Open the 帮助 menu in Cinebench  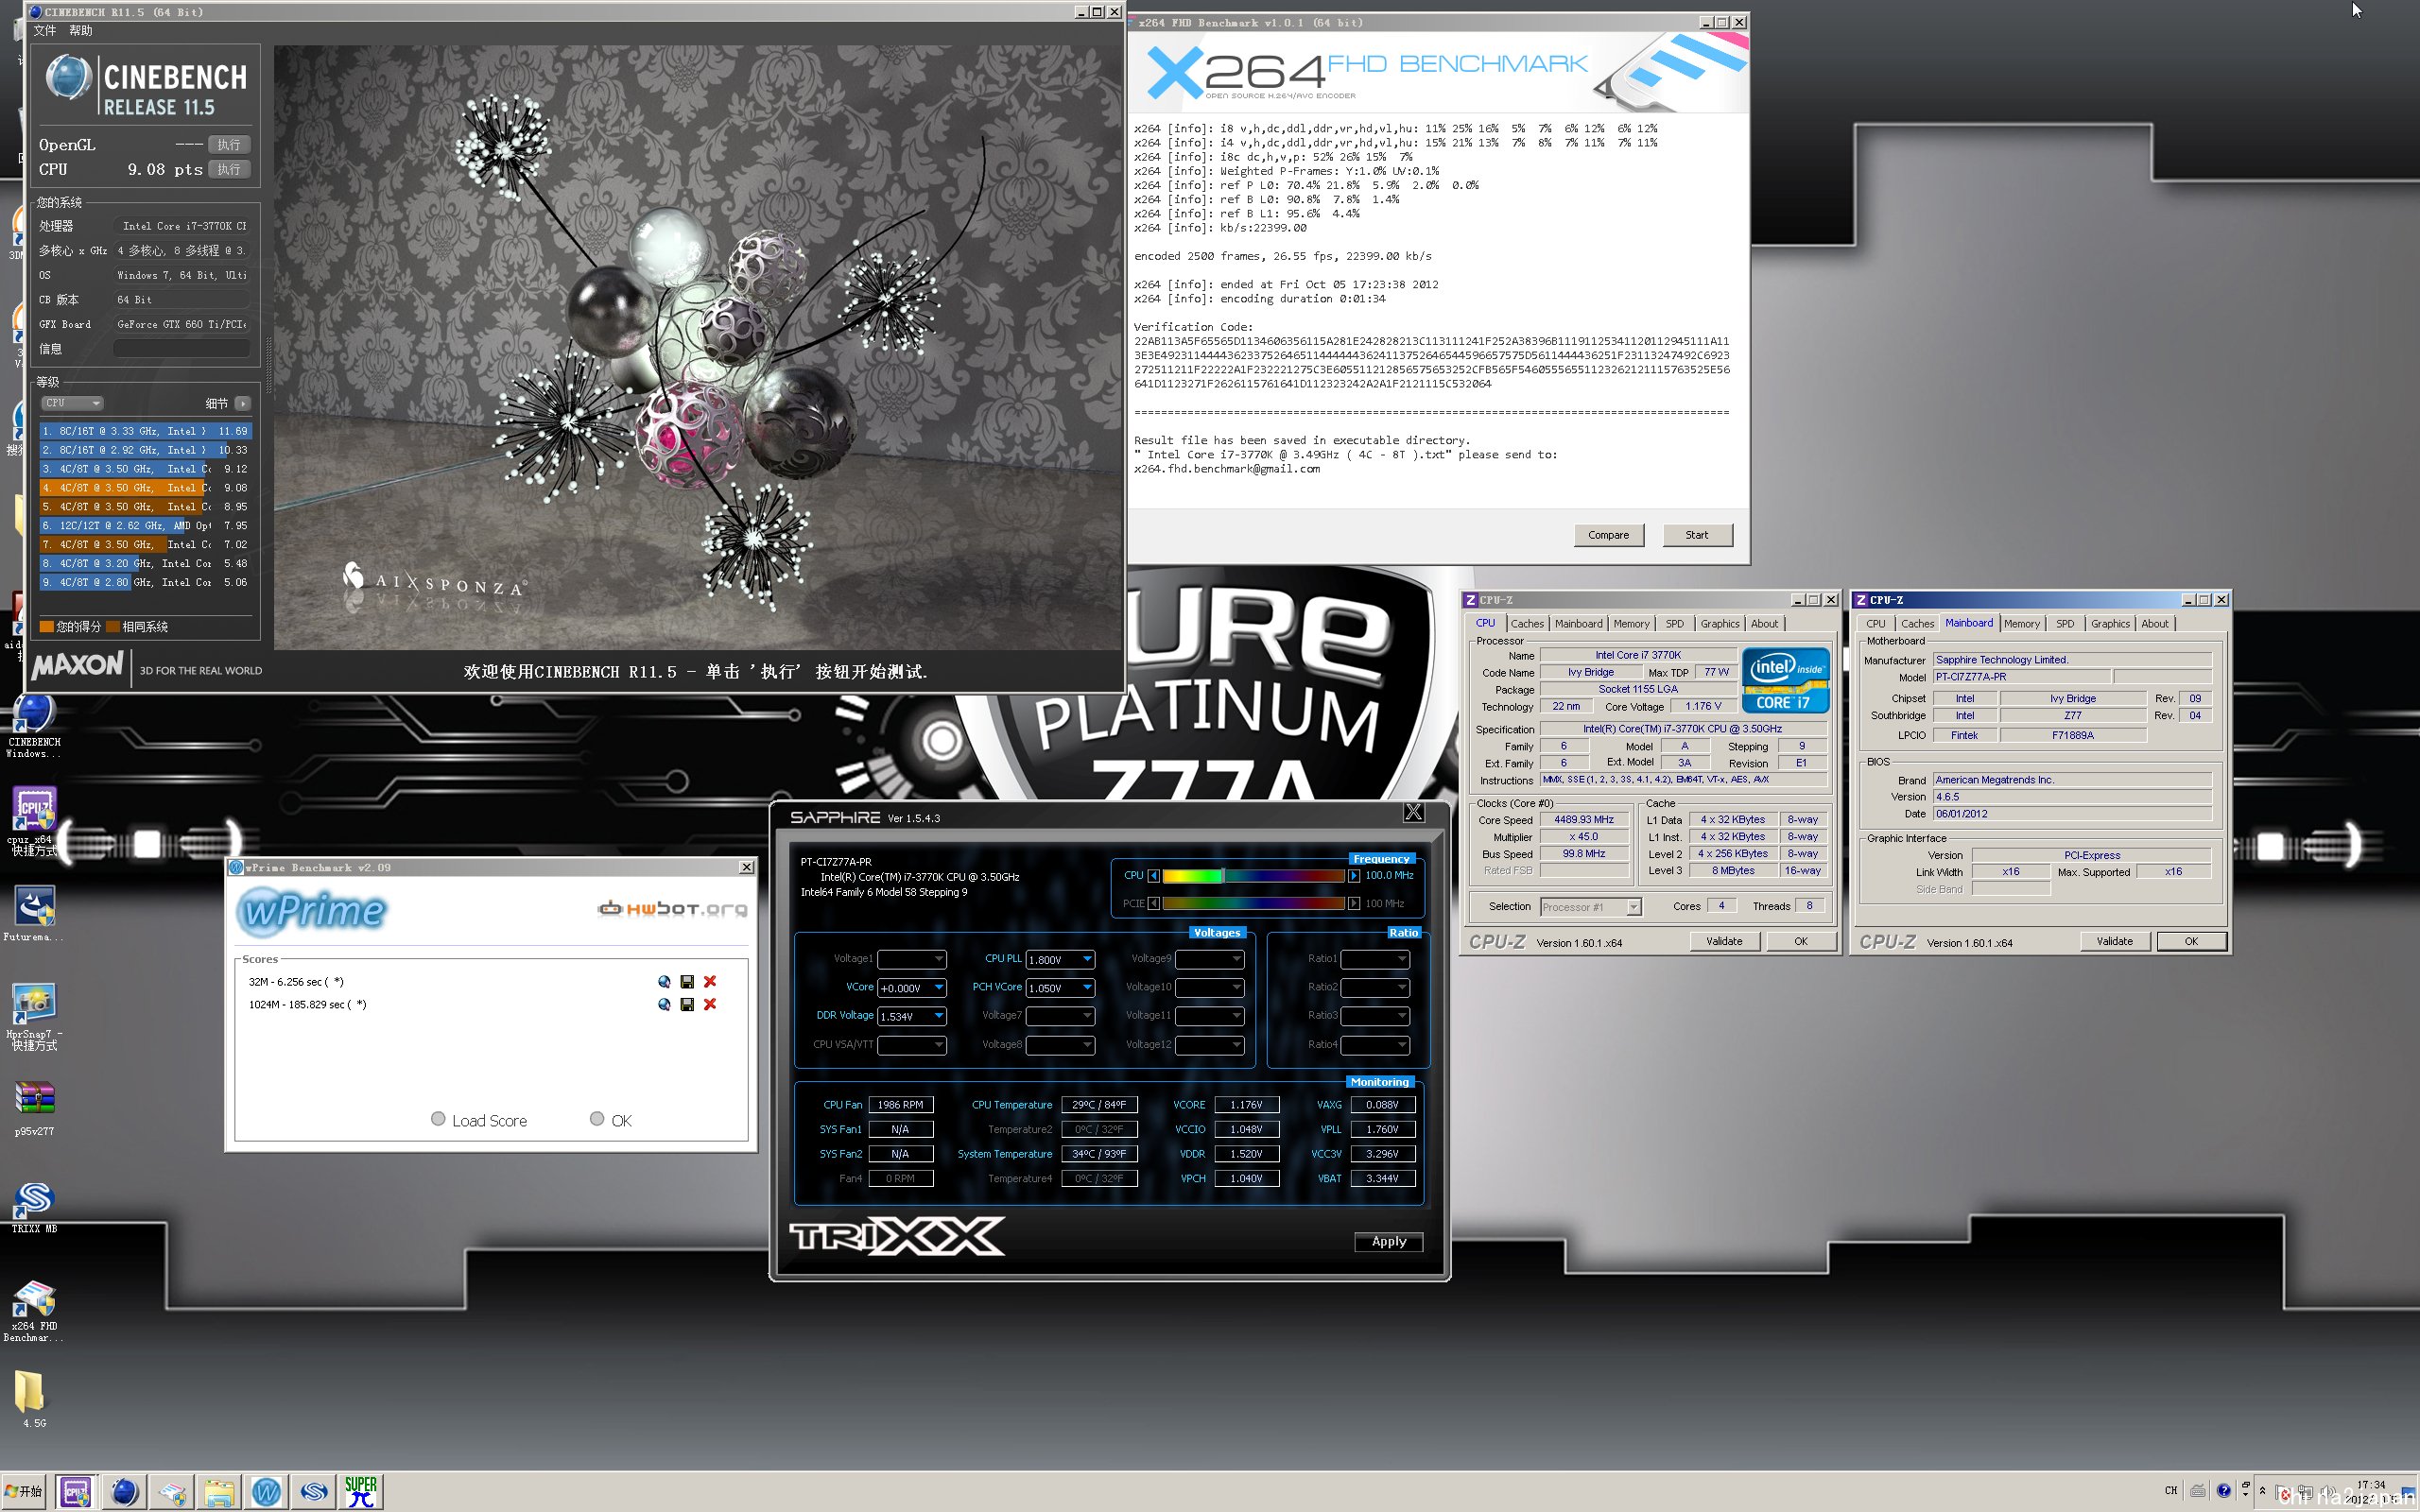coord(81,31)
